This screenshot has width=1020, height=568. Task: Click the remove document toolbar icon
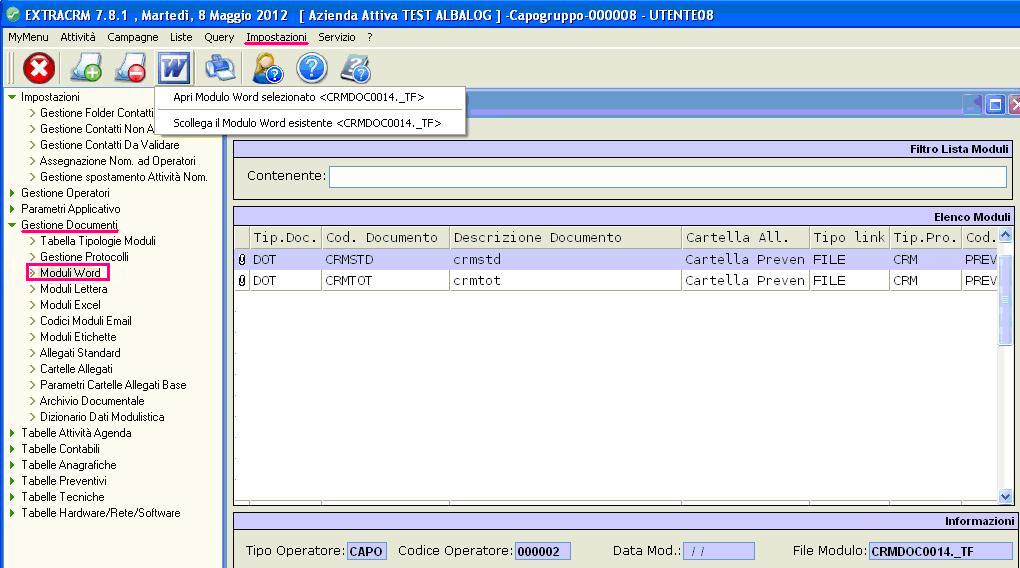coord(130,68)
